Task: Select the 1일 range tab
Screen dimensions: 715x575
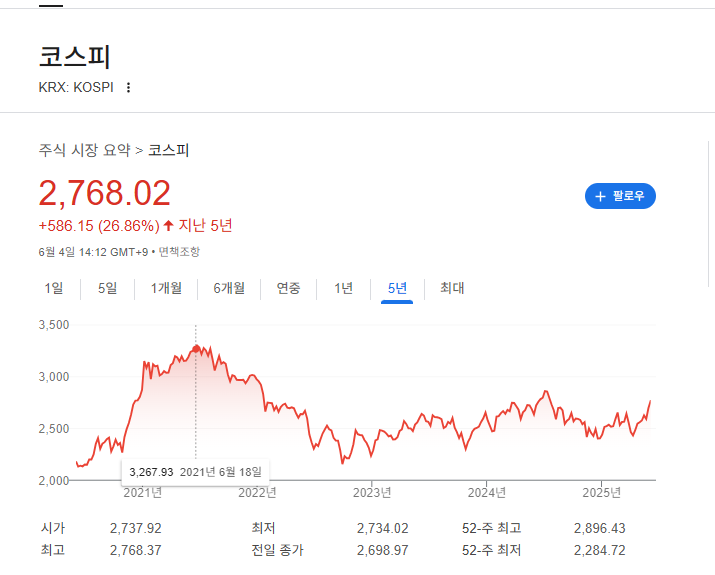Action: [54, 288]
